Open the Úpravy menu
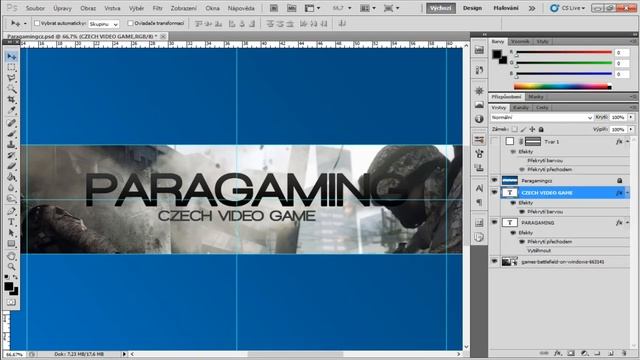The height and width of the screenshot is (360, 640). click(62, 8)
